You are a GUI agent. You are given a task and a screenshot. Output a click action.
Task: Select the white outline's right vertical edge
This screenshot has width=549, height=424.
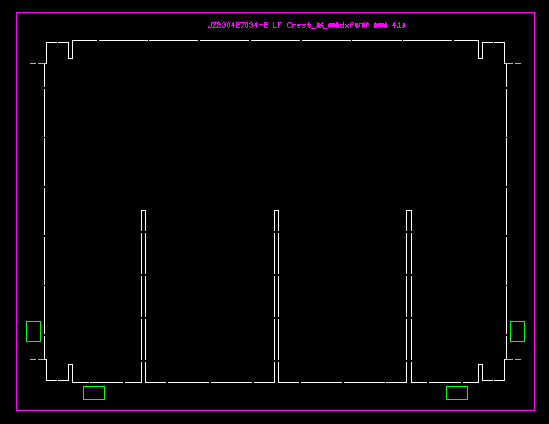(x=506, y=211)
